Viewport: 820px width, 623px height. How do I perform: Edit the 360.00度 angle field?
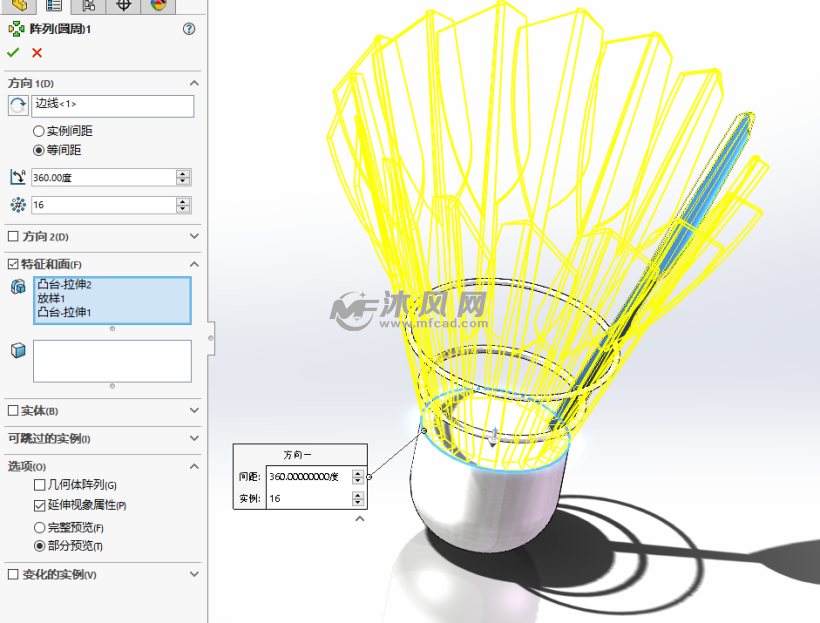point(104,177)
